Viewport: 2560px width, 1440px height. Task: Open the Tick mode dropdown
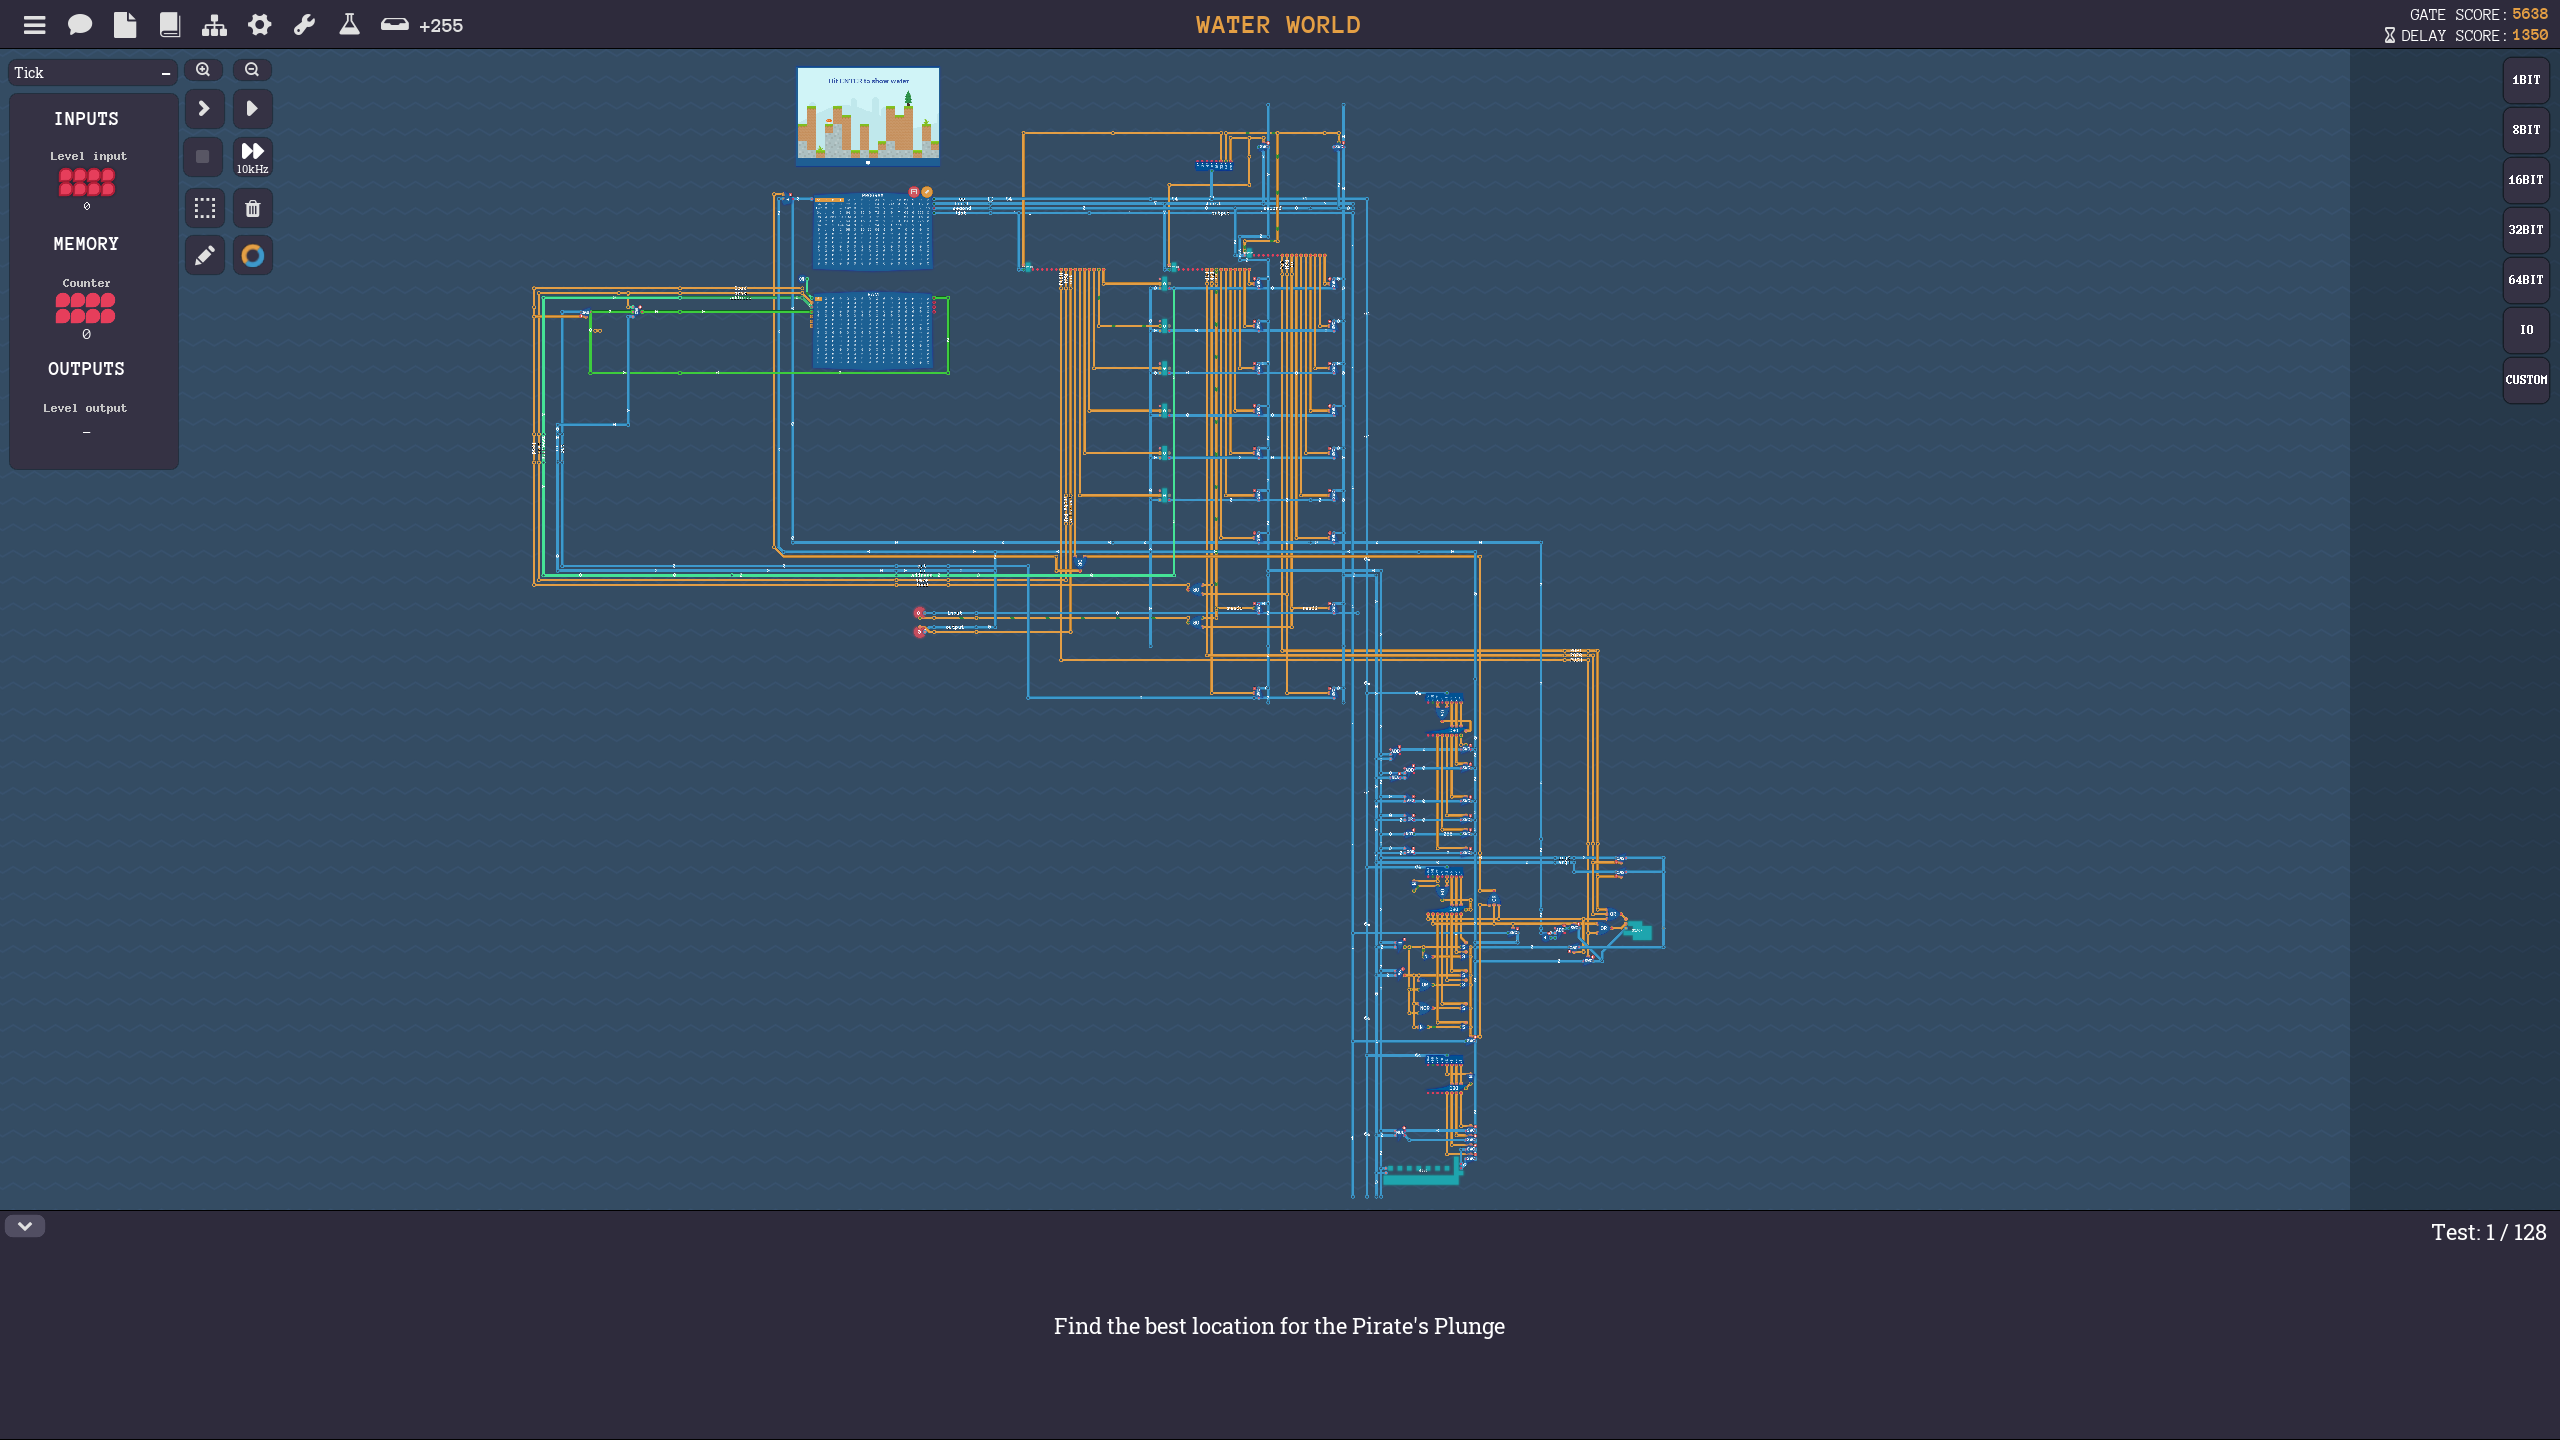[92, 73]
